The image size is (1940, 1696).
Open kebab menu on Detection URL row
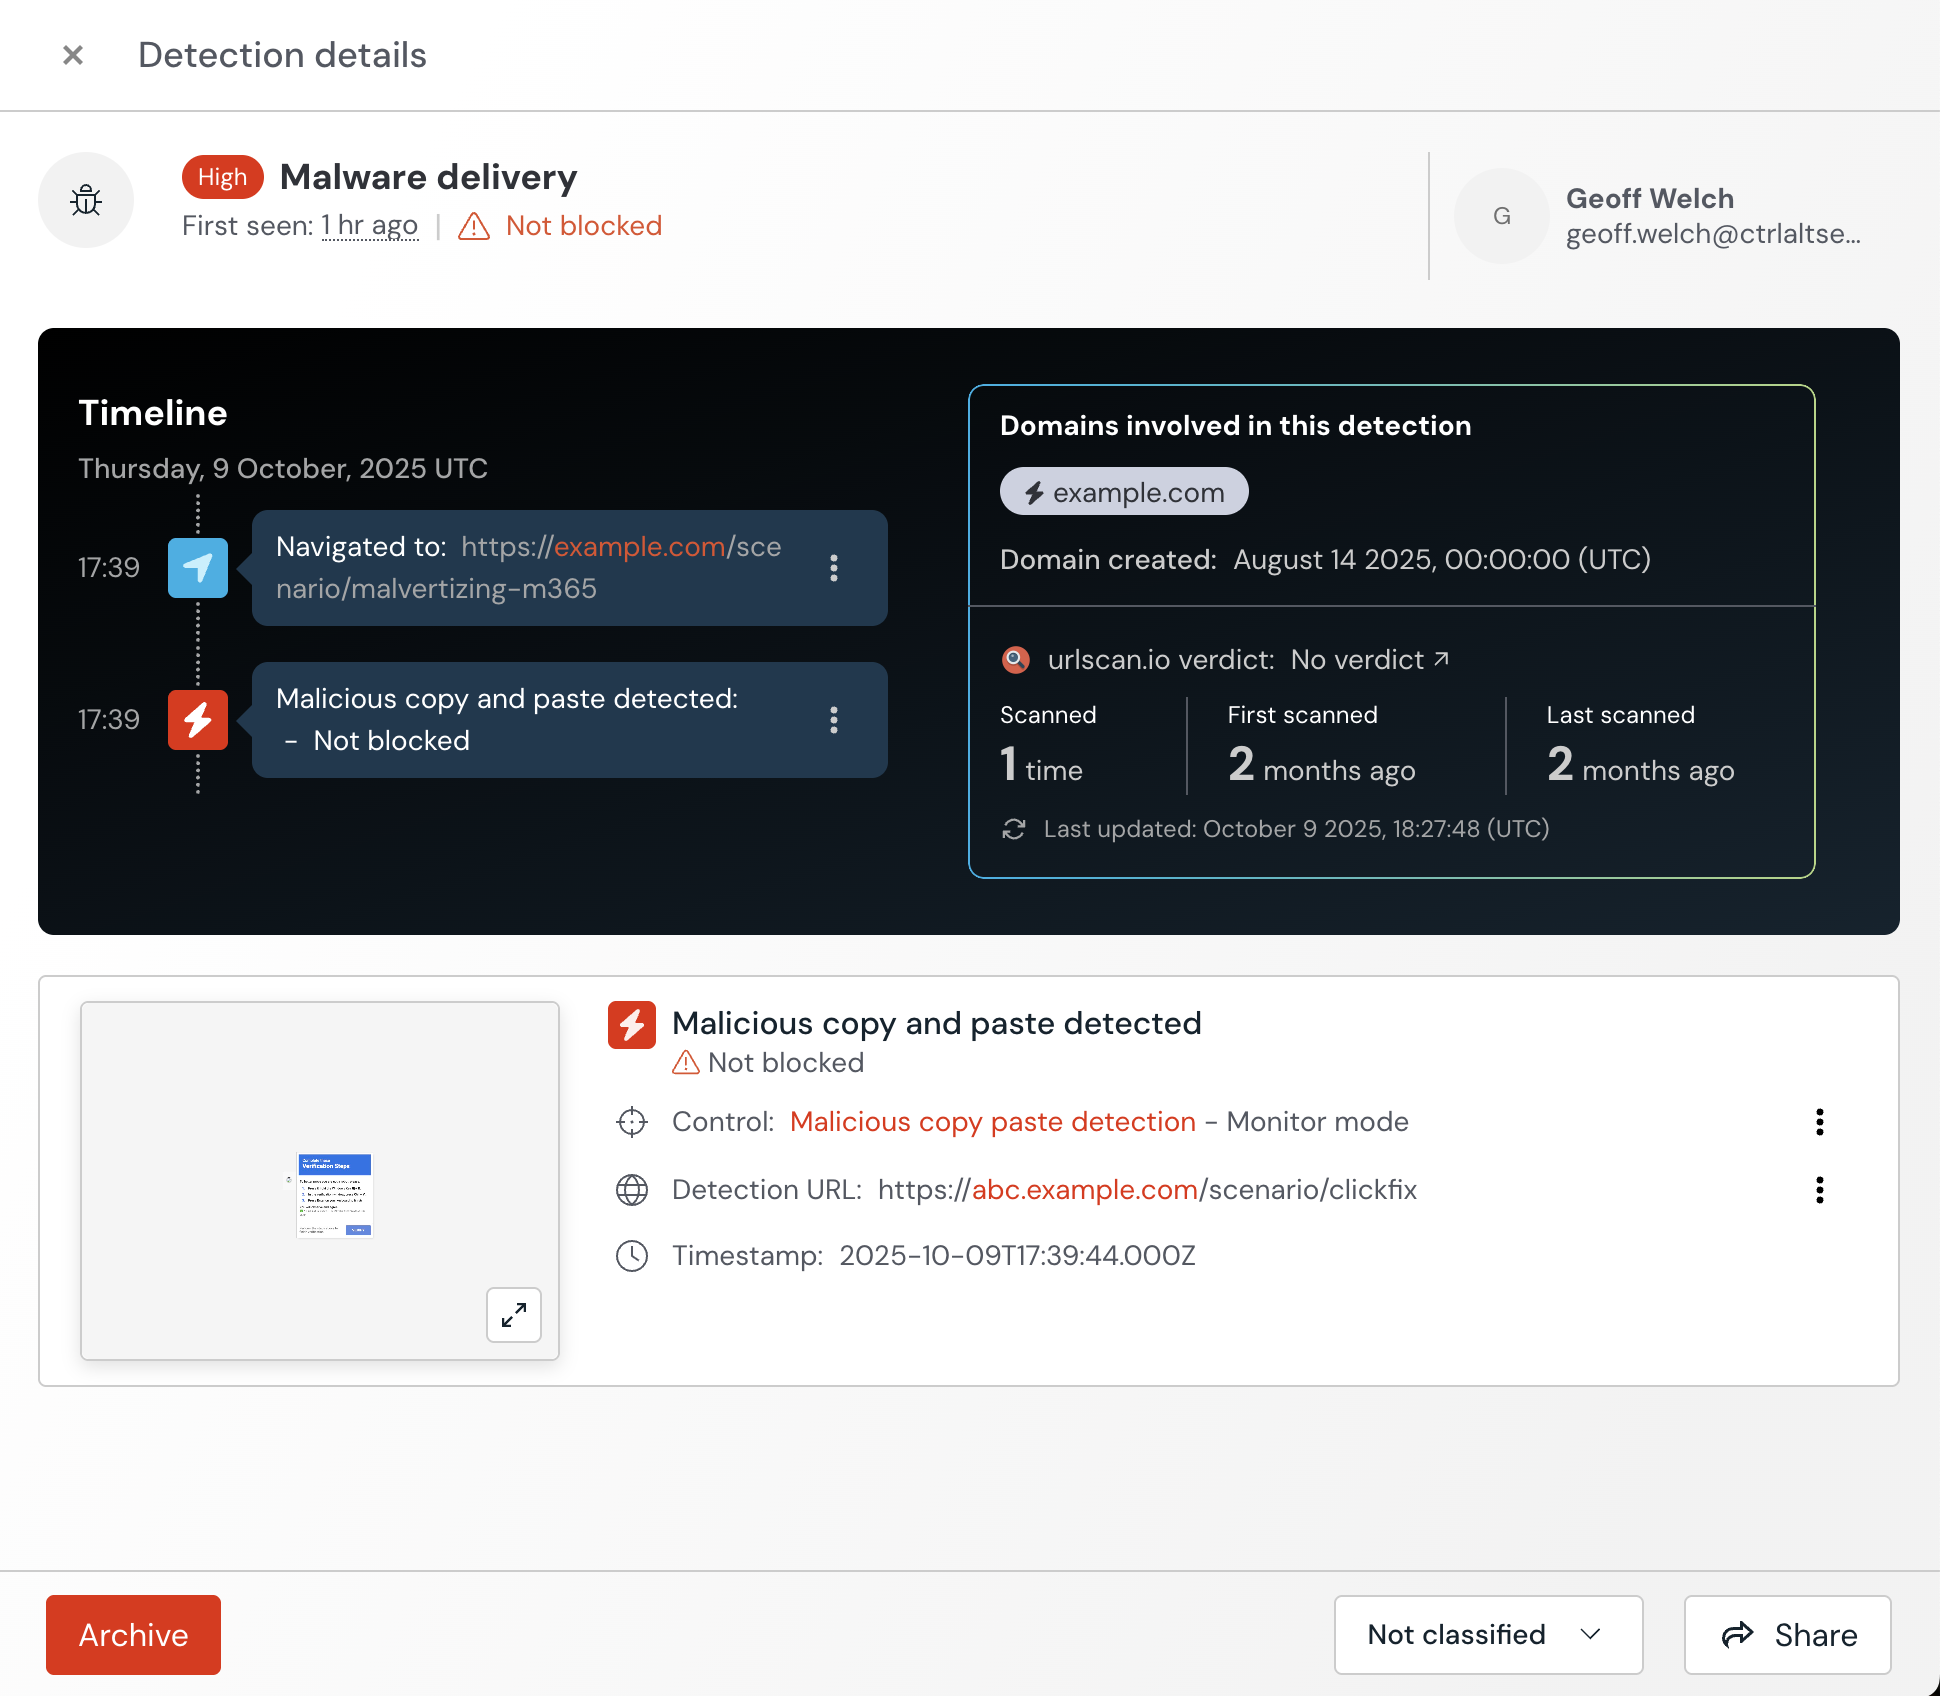point(1819,1190)
